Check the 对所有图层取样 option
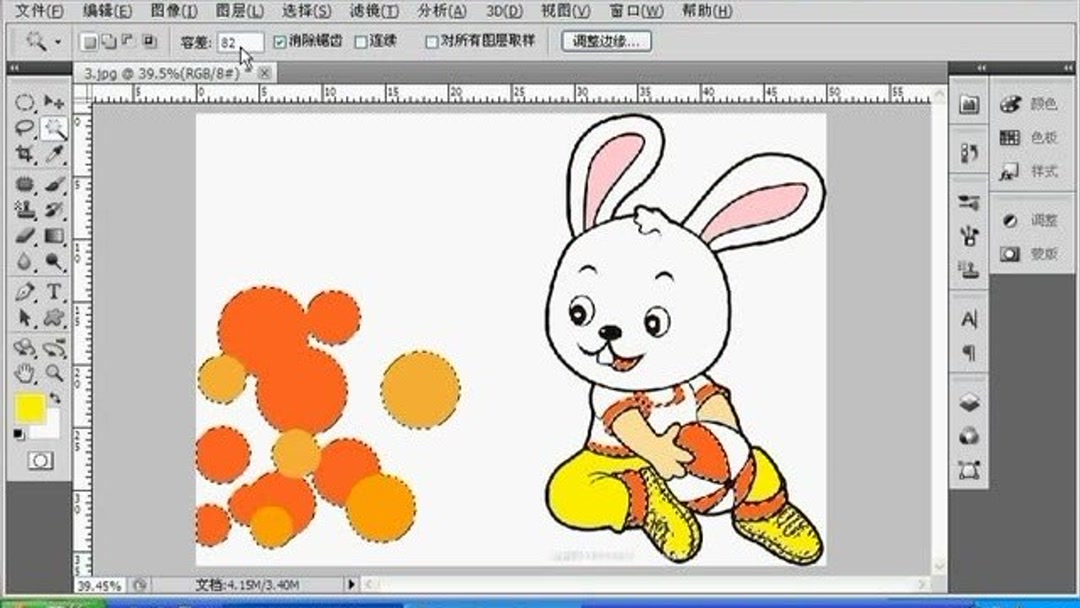This screenshot has width=1080, height=608. coord(430,42)
